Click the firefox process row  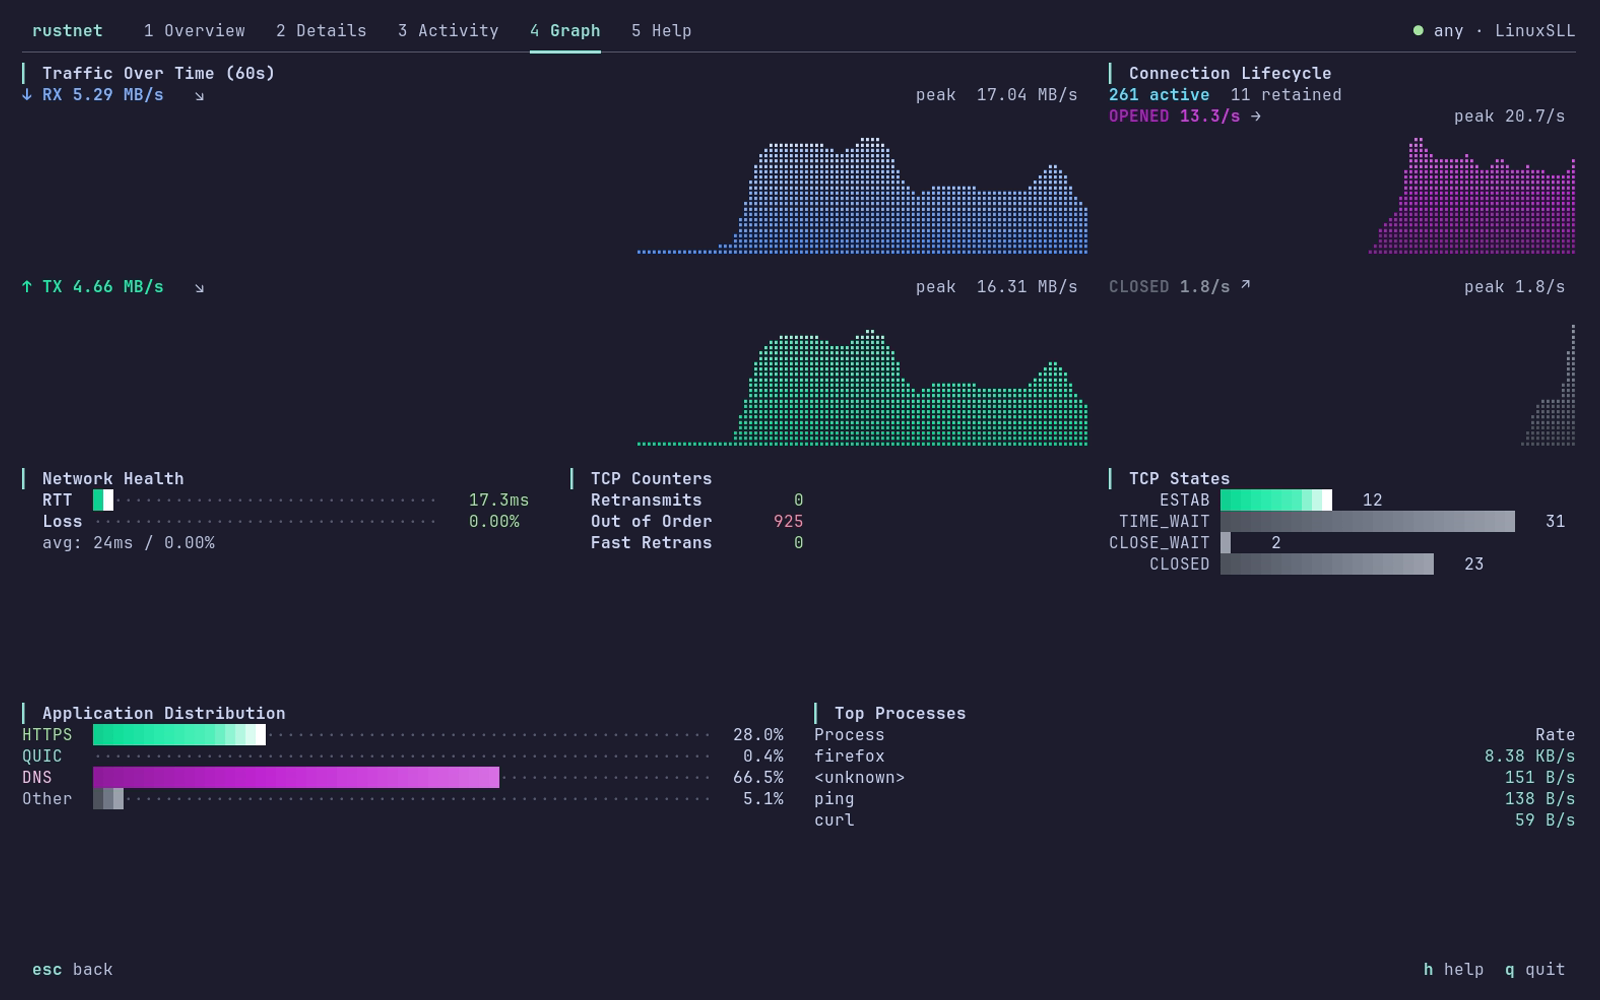(x=1194, y=757)
